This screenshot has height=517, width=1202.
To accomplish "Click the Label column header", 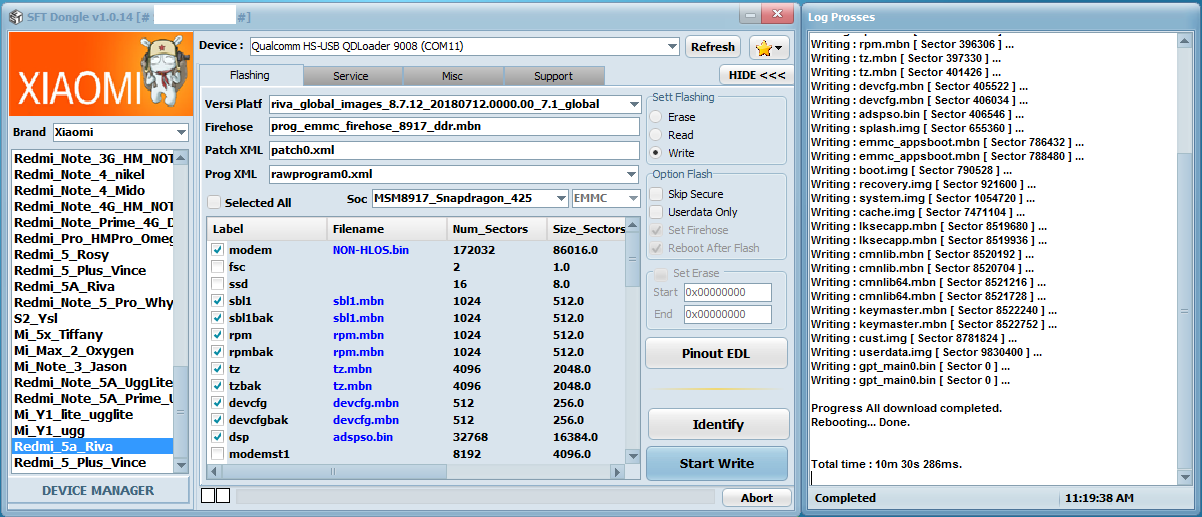I will [x=267, y=229].
